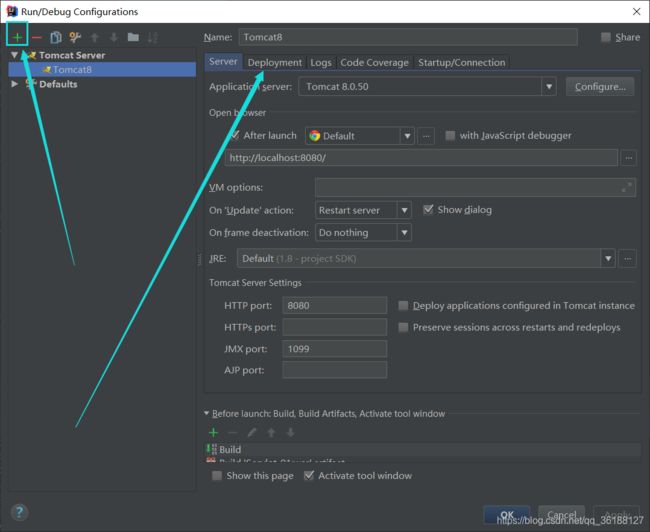Screen dimensions: 650x532
Task: Expand the Defaults tree node
Action: point(15,84)
